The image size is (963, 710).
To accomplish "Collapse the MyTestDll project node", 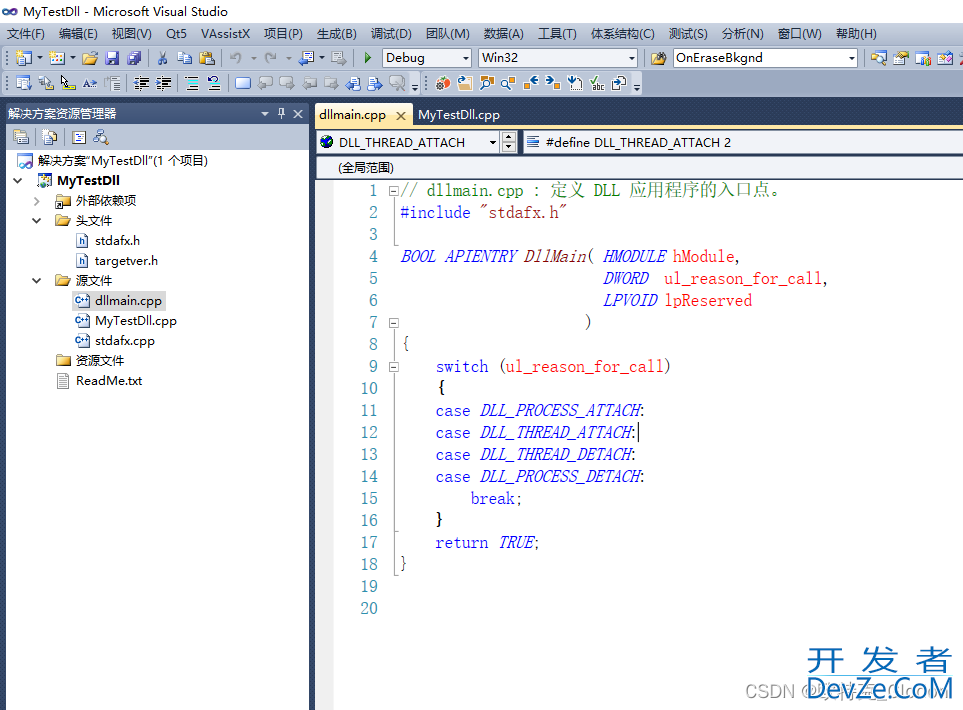I will pyautogui.click(x=18, y=181).
